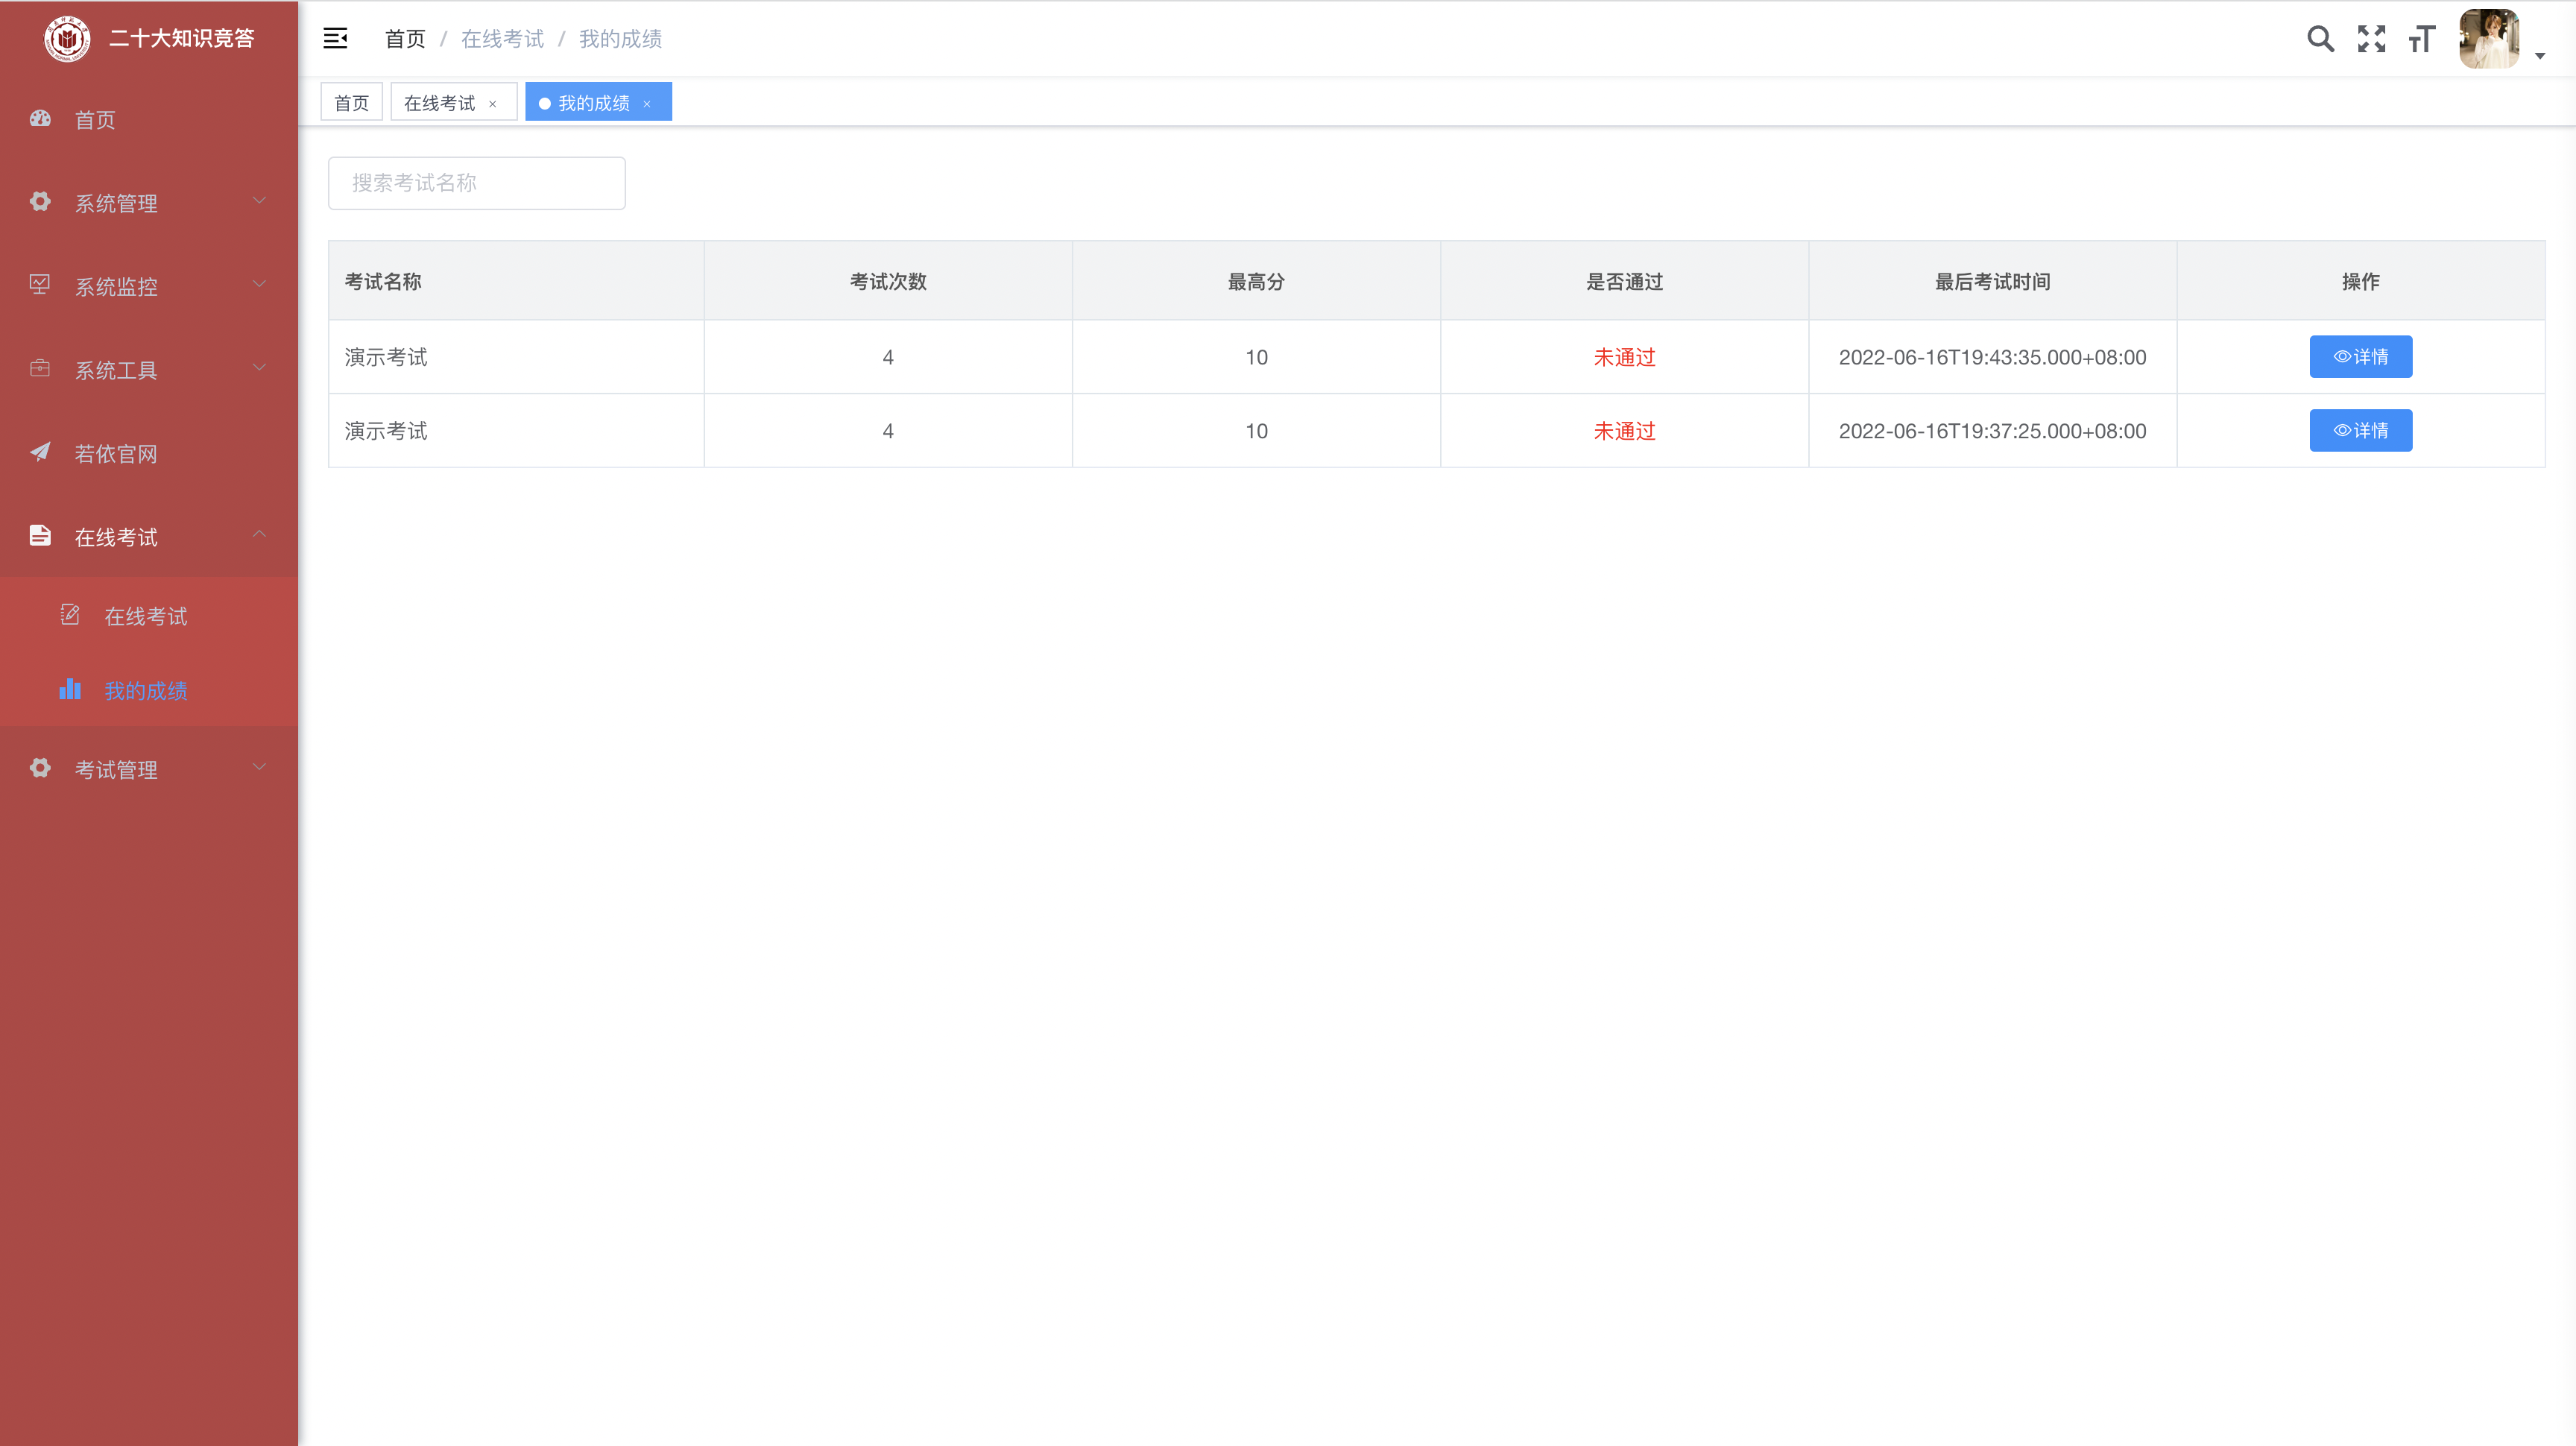Click 详情 button for second exam row

pos(2360,431)
